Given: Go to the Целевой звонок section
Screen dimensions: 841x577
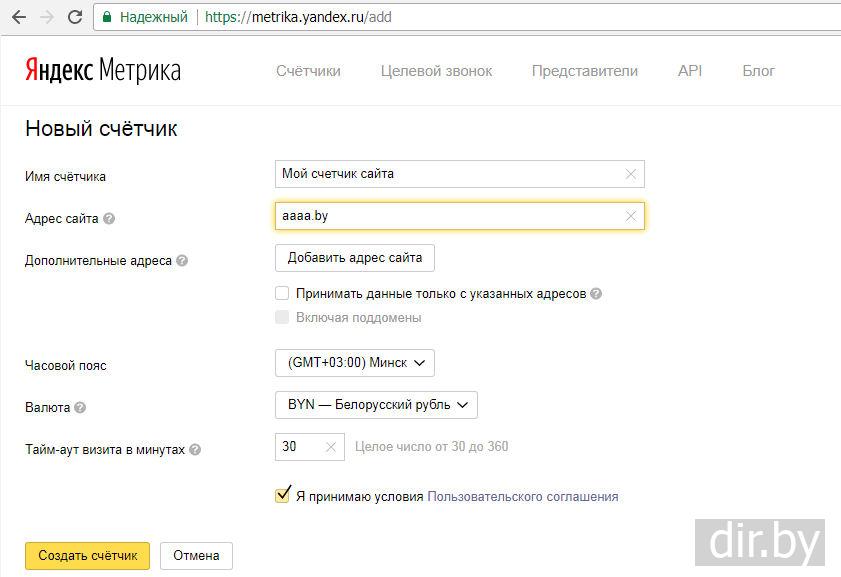Looking at the screenshot, I should [436, 71].
